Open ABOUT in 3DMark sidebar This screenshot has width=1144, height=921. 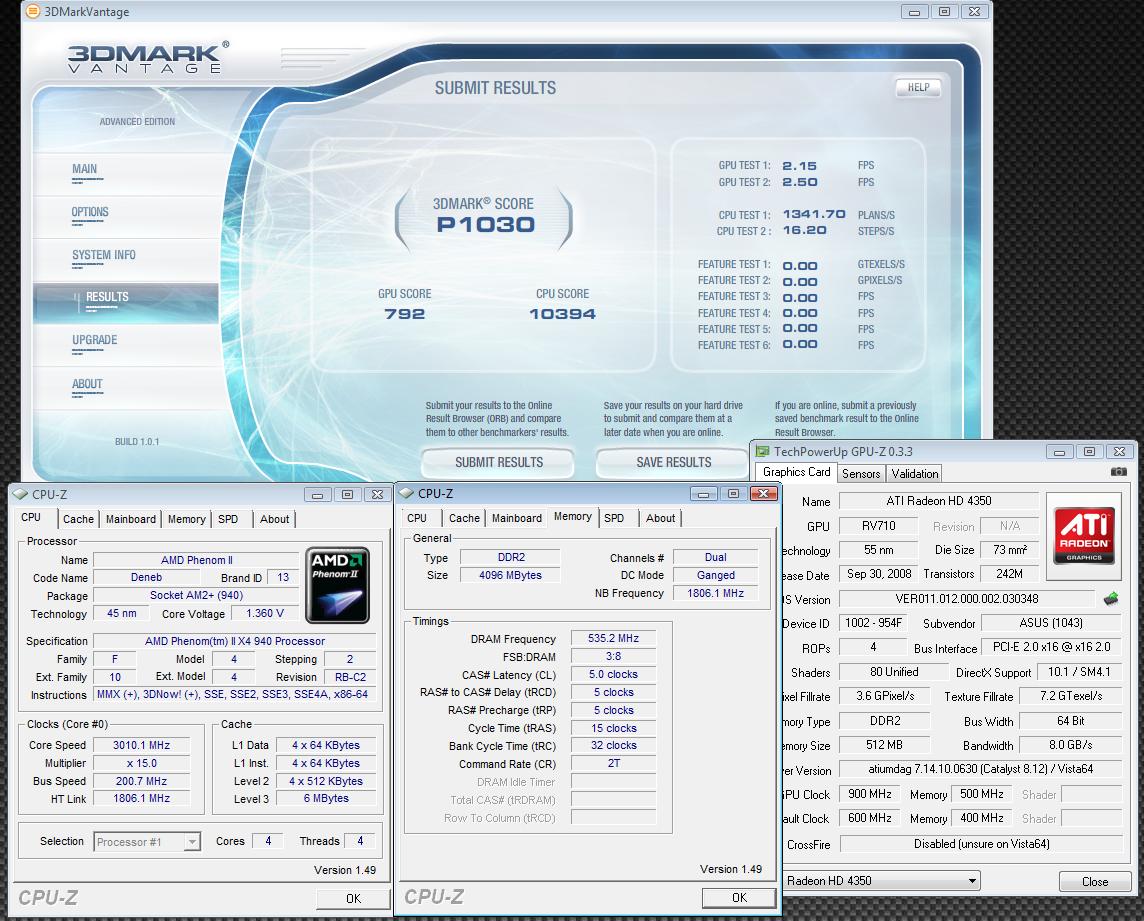pyautogui.click(x=87, y=384)
